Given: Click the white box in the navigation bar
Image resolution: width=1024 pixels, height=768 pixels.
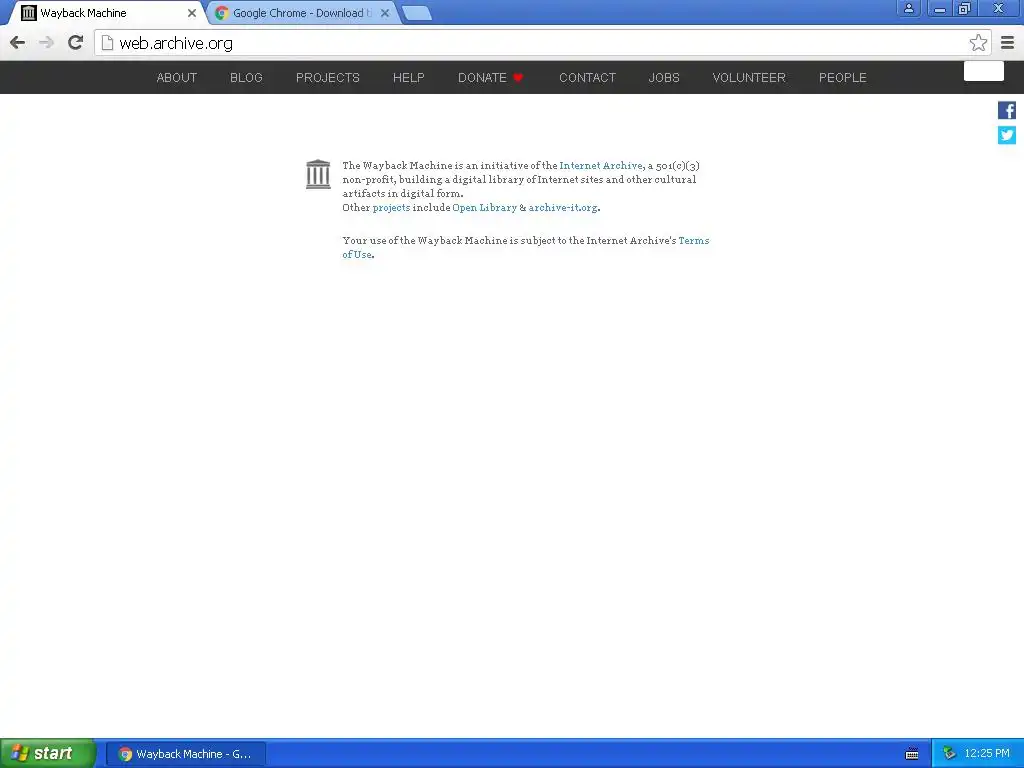Looking at the screenshot, I should (984, 71).
